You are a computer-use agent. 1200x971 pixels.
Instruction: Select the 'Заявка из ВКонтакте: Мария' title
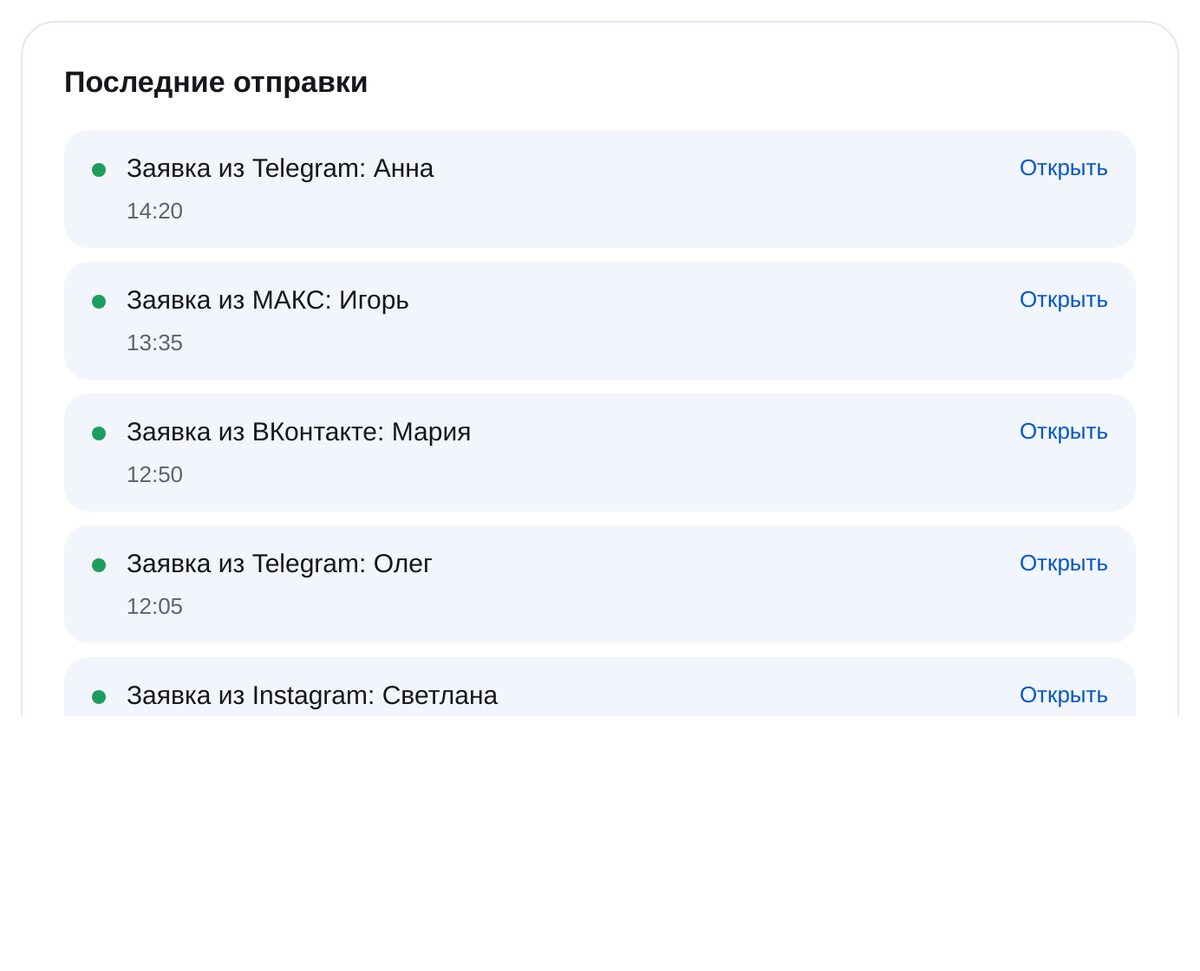[x=298, y=432]
